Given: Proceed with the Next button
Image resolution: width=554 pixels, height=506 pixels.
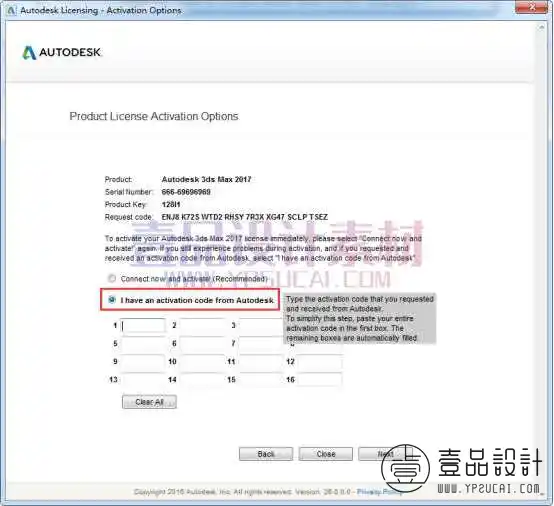Looking at the screenshot, I should [x=385, y=454].
